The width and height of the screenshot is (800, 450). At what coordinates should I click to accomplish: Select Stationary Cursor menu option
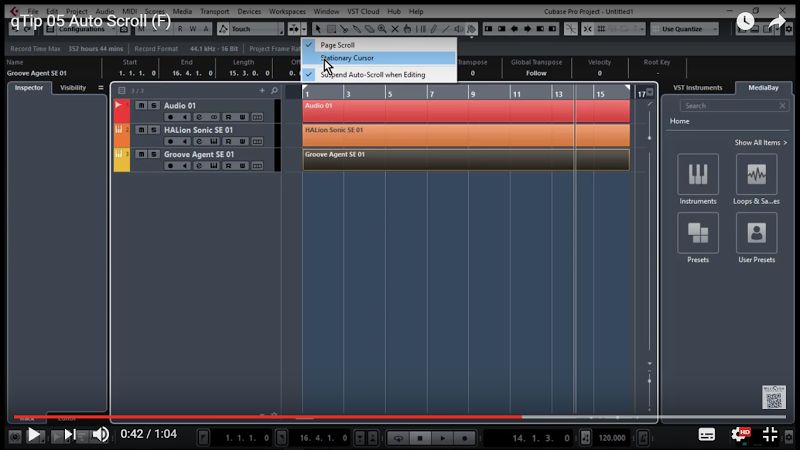pos(379,58)
